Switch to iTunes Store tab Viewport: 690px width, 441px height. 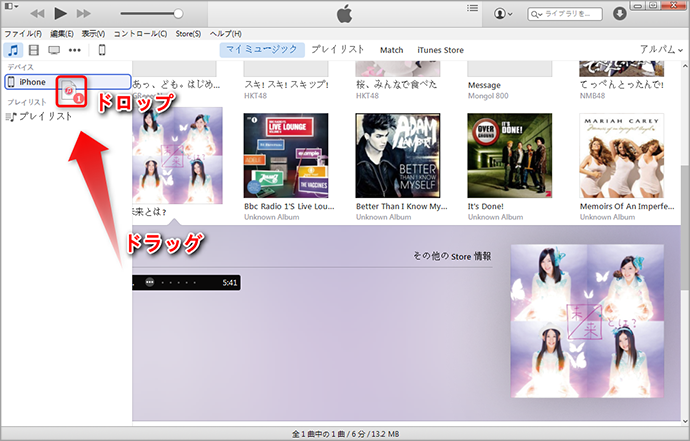(440, 50)
